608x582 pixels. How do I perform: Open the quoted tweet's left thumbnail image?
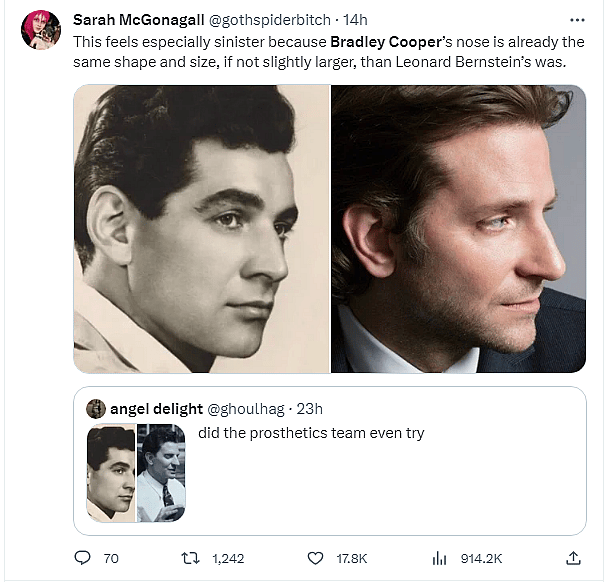[111, 472]
